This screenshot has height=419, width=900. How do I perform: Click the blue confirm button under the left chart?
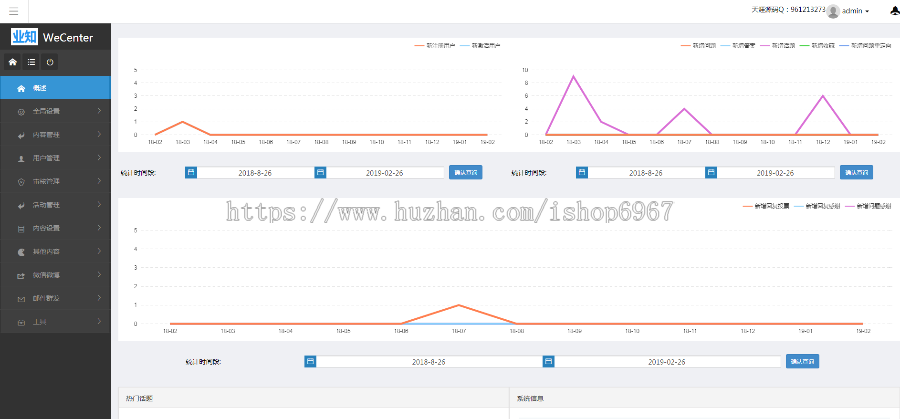click(x=465, y=172)
